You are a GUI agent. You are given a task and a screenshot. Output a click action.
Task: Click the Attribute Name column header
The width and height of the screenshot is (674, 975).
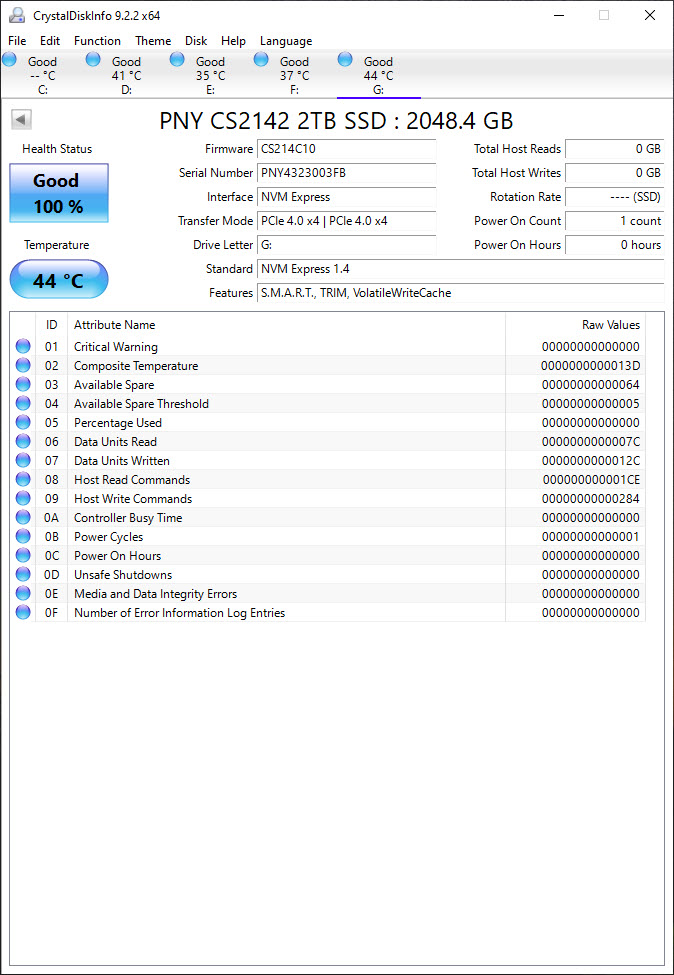tap(286, 325)
